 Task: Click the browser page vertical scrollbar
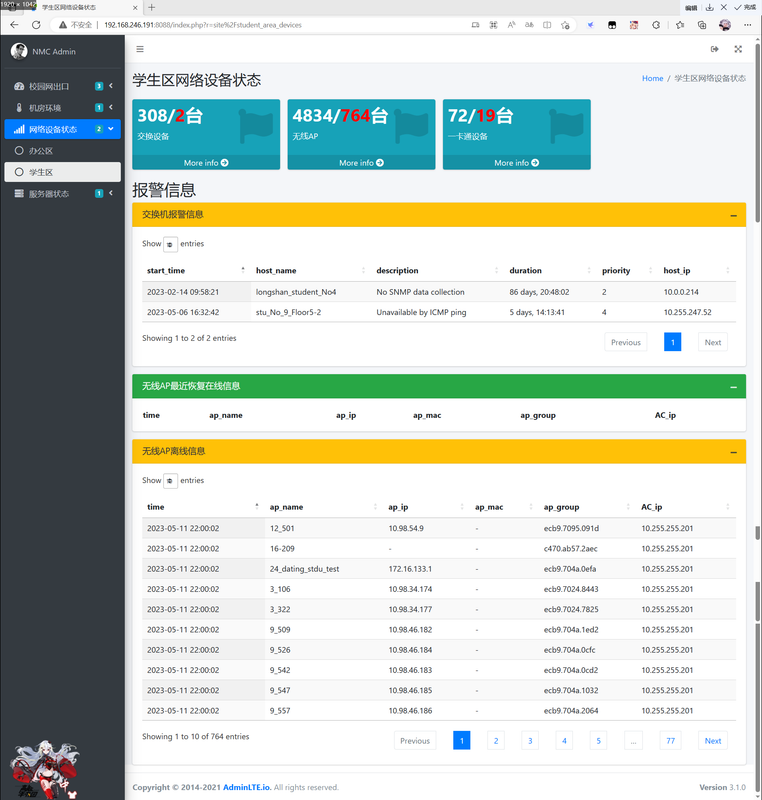[757, 135]
